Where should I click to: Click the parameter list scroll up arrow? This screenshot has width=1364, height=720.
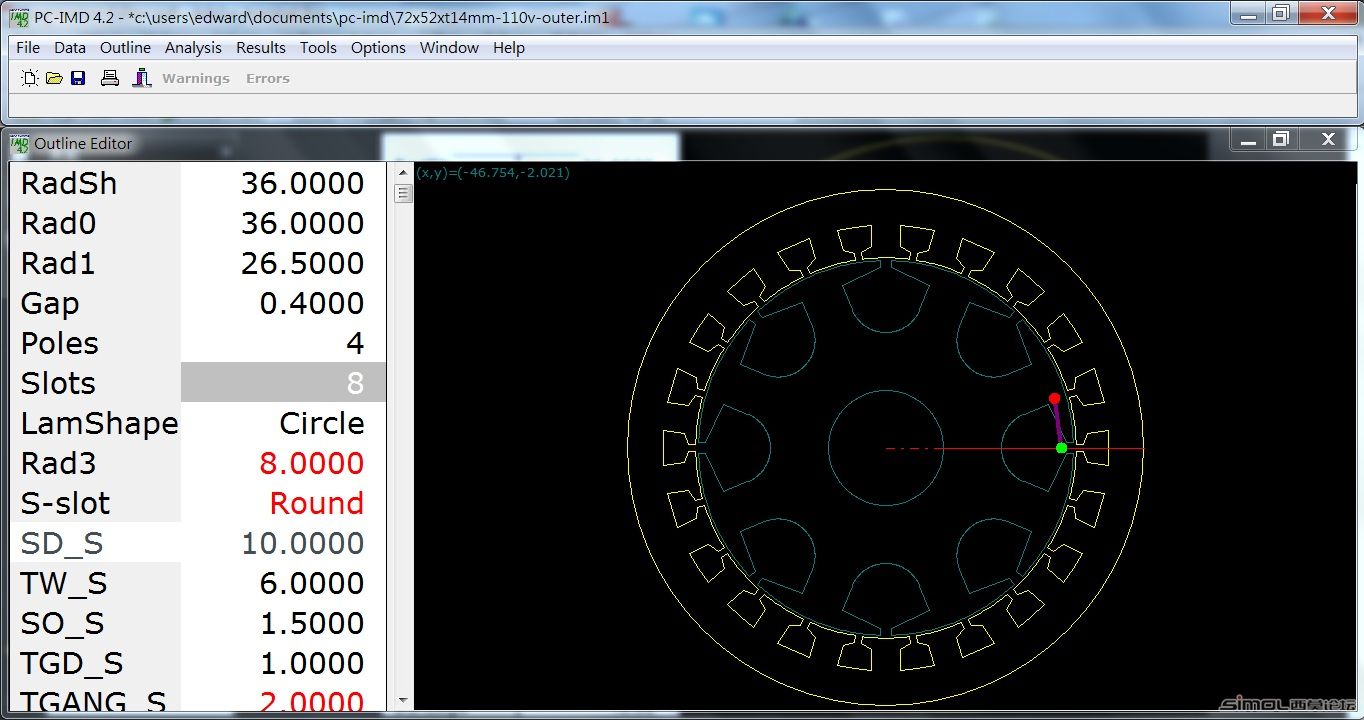(x=404, y=172)
